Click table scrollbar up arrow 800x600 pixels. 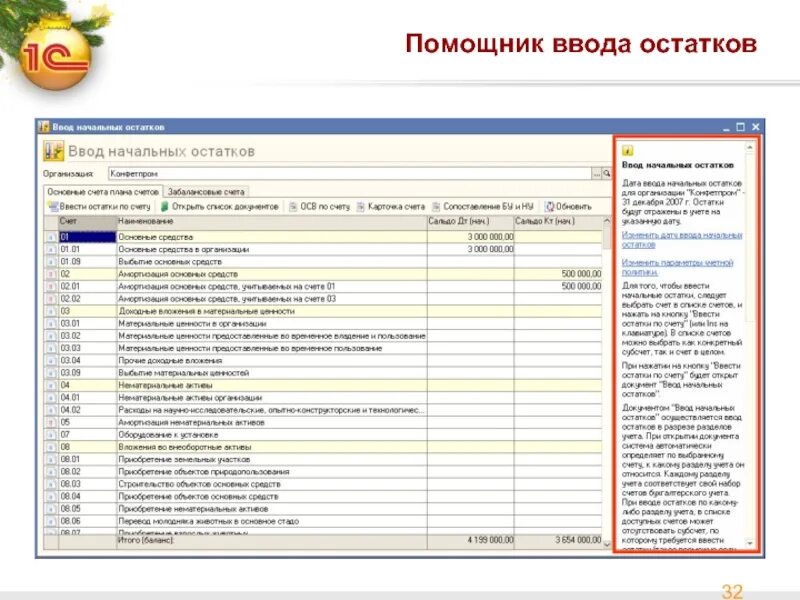point(607,221)
